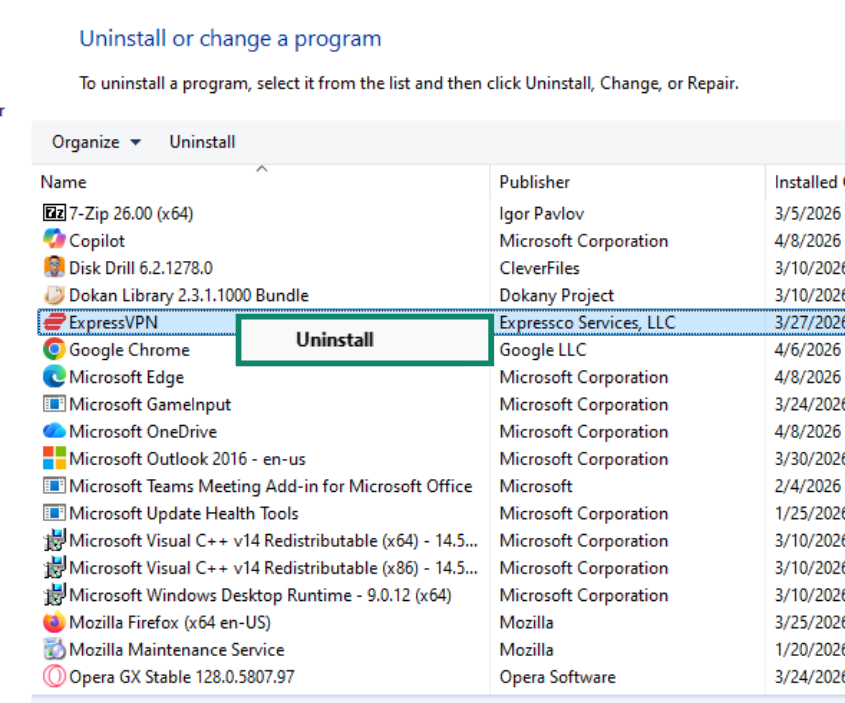The image size is (845, 703).
Task: Click the Name column header to sort
Action: tap(63, 182)
